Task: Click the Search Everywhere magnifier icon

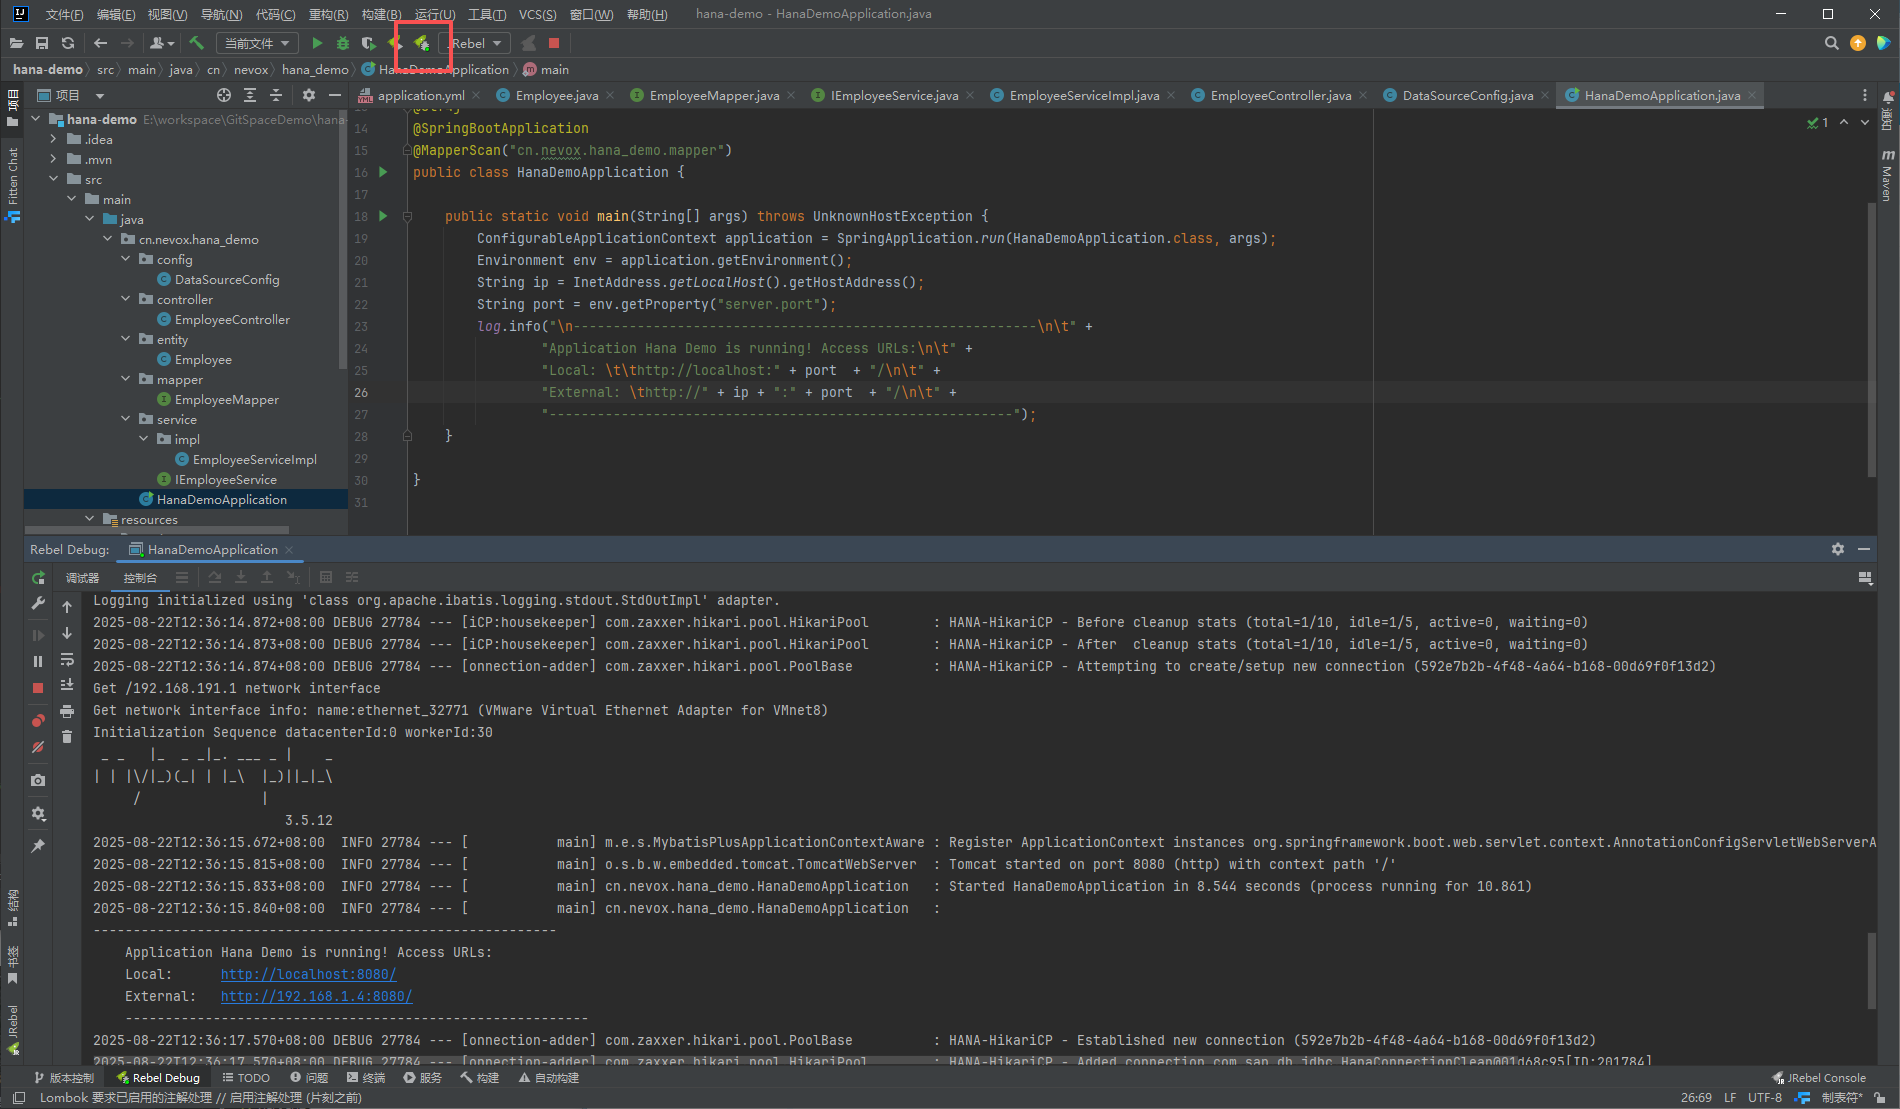Action: click(1831, 43)
